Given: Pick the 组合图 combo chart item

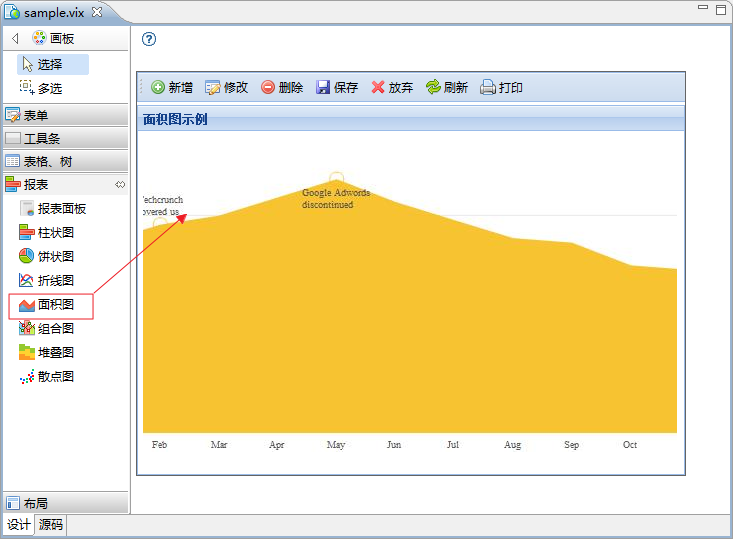Looking at the screenshot, I should [x=47, y=328].
